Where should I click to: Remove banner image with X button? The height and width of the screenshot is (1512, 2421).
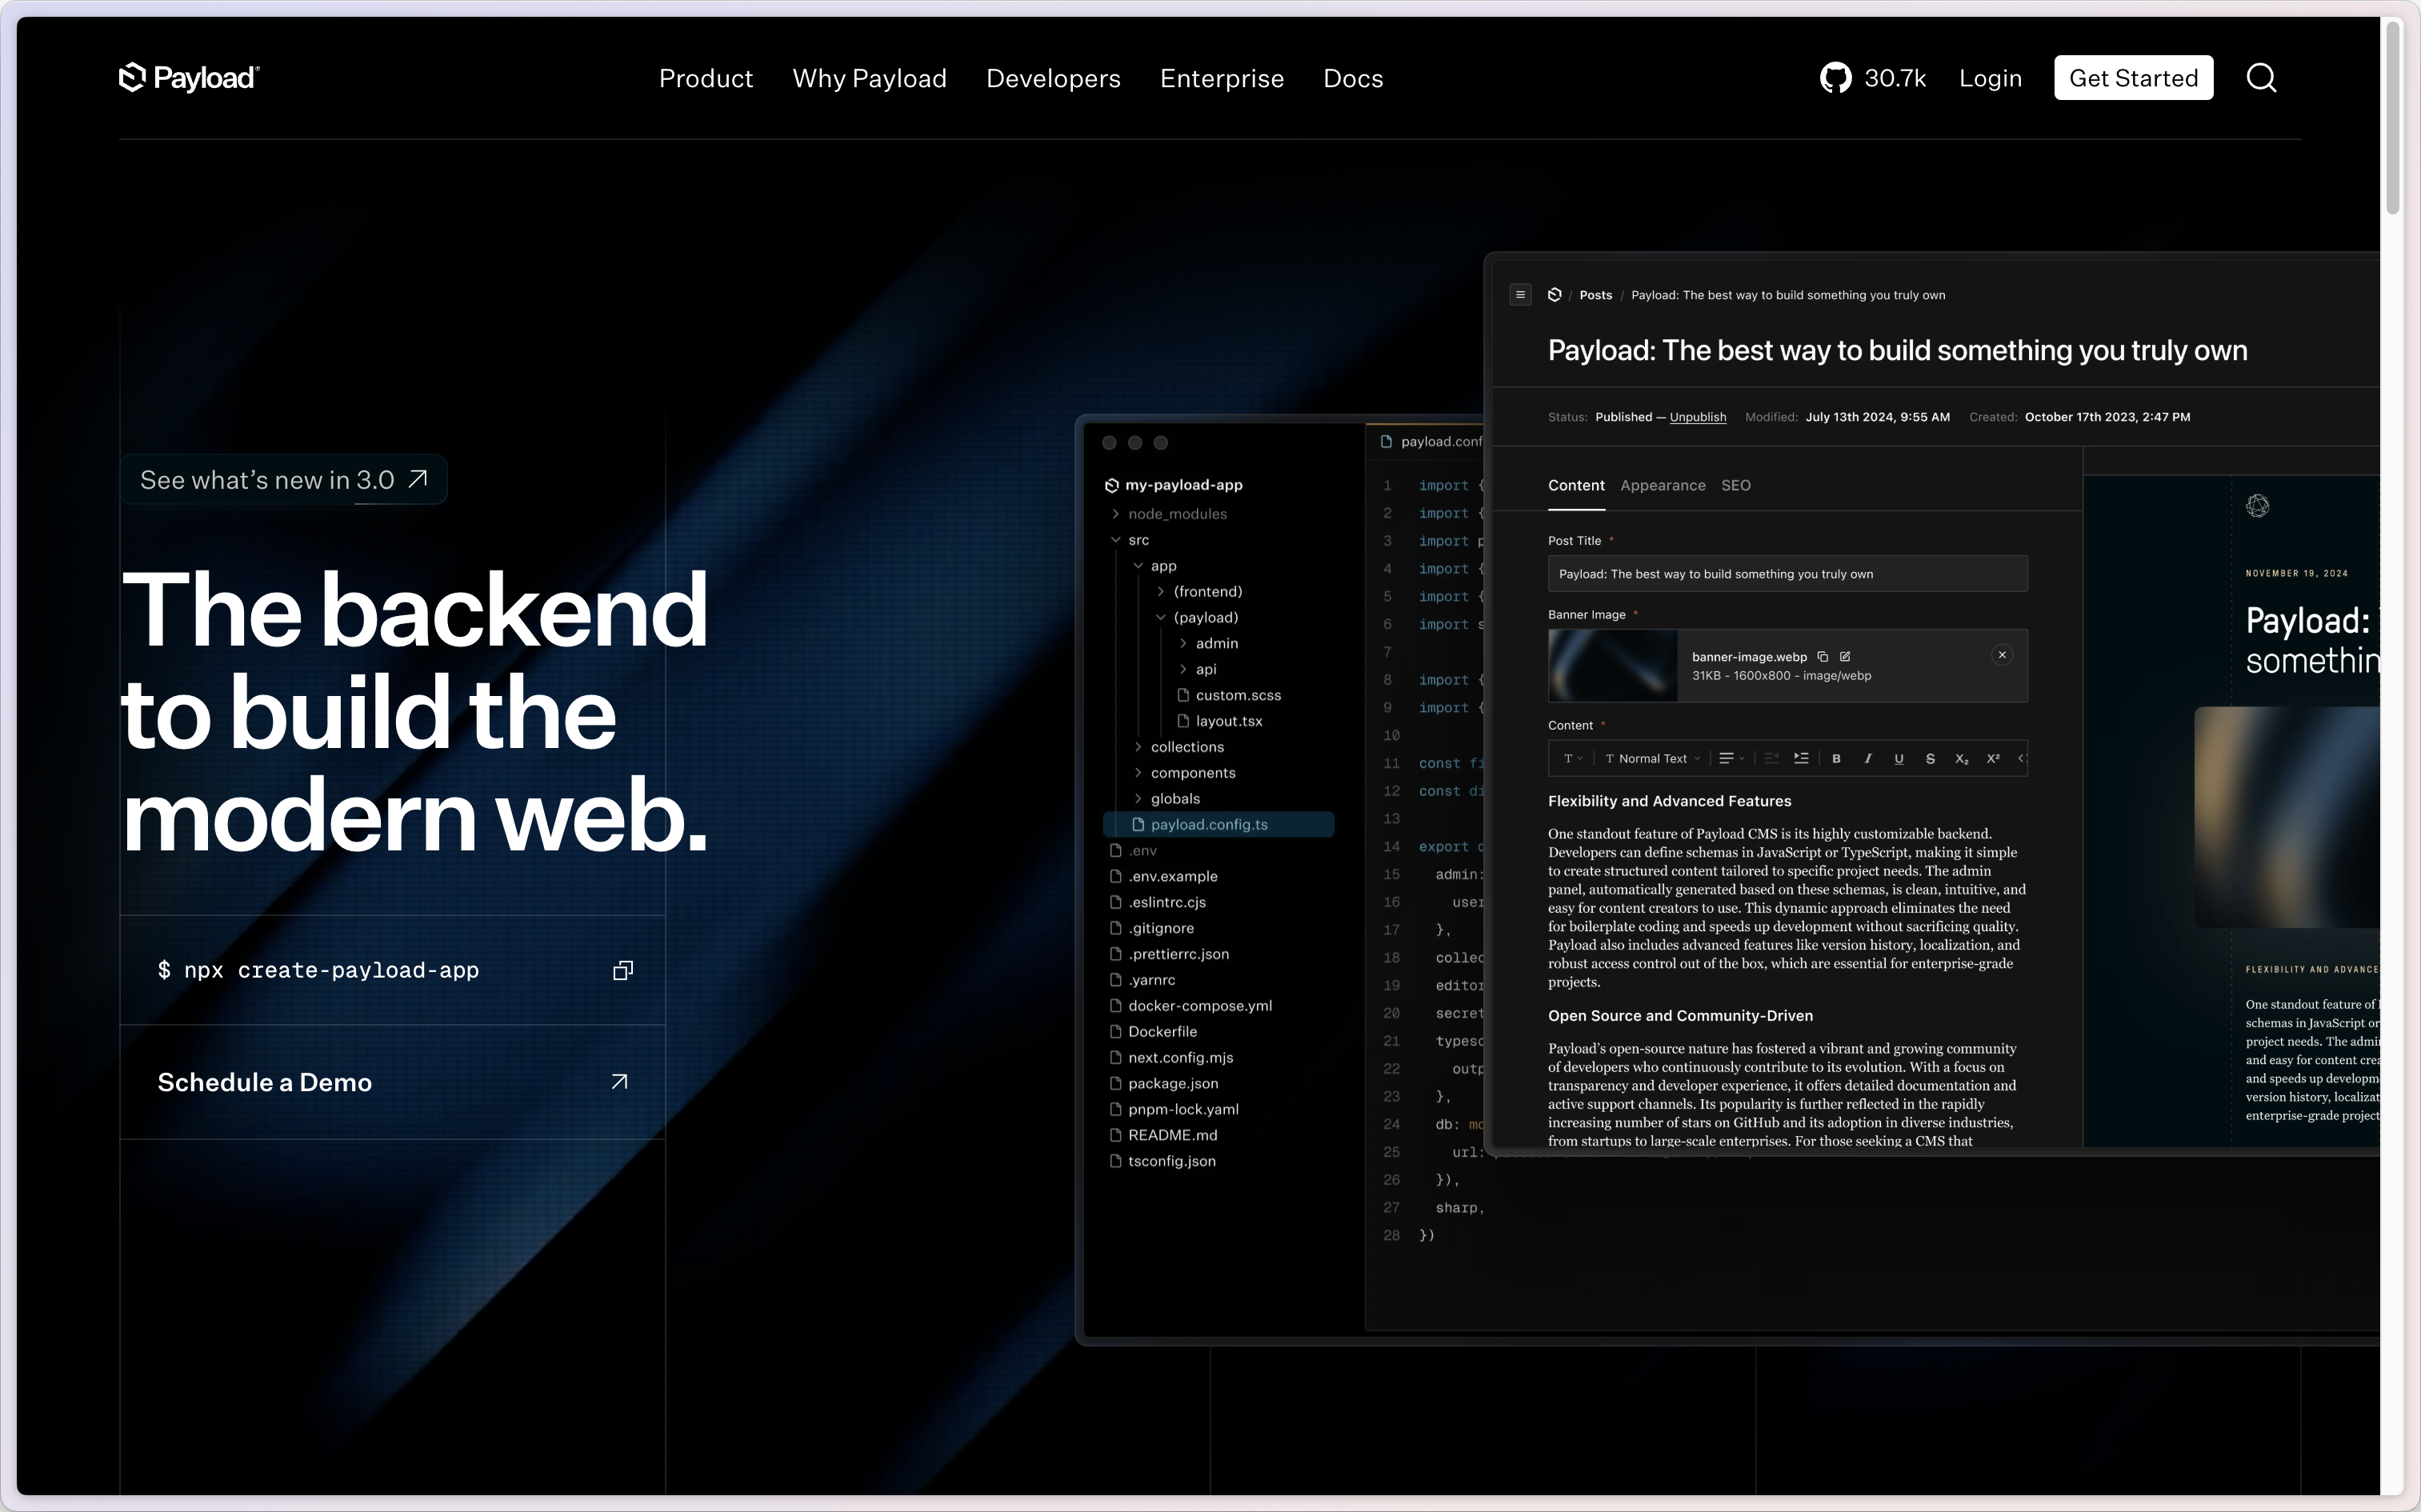point(2001,655)
